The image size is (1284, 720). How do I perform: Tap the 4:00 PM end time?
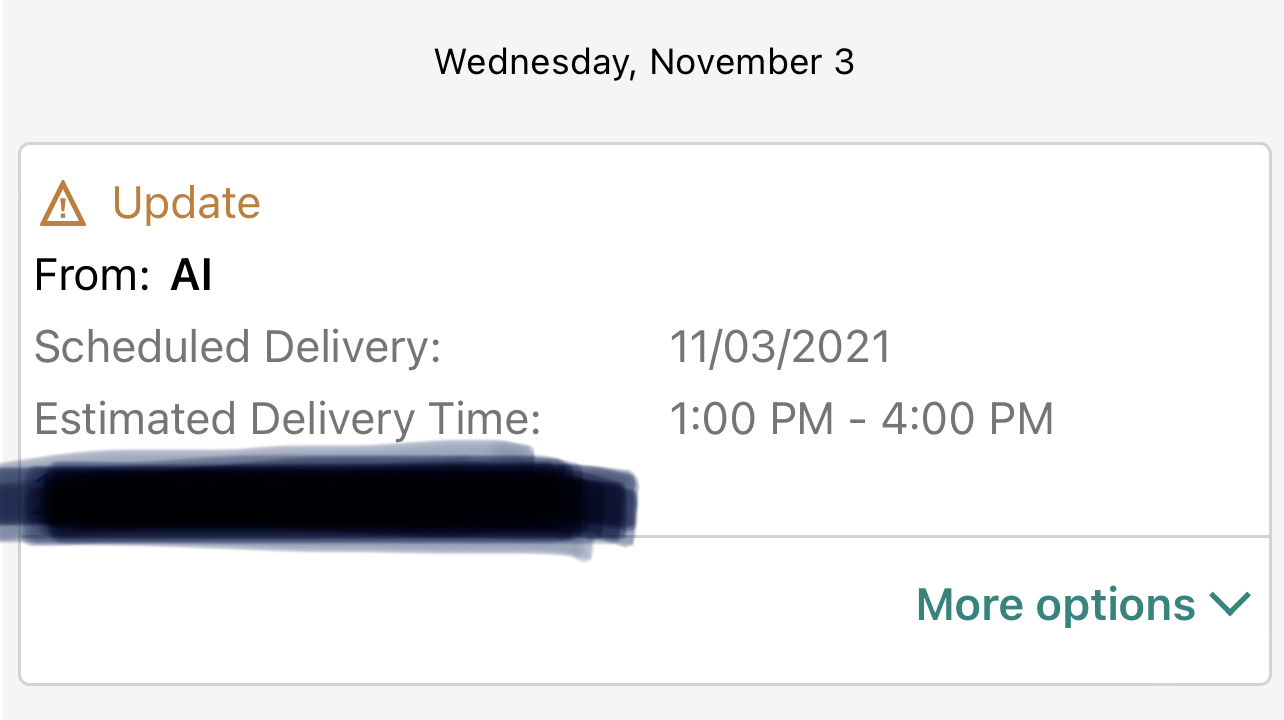(x=967, y=419)
